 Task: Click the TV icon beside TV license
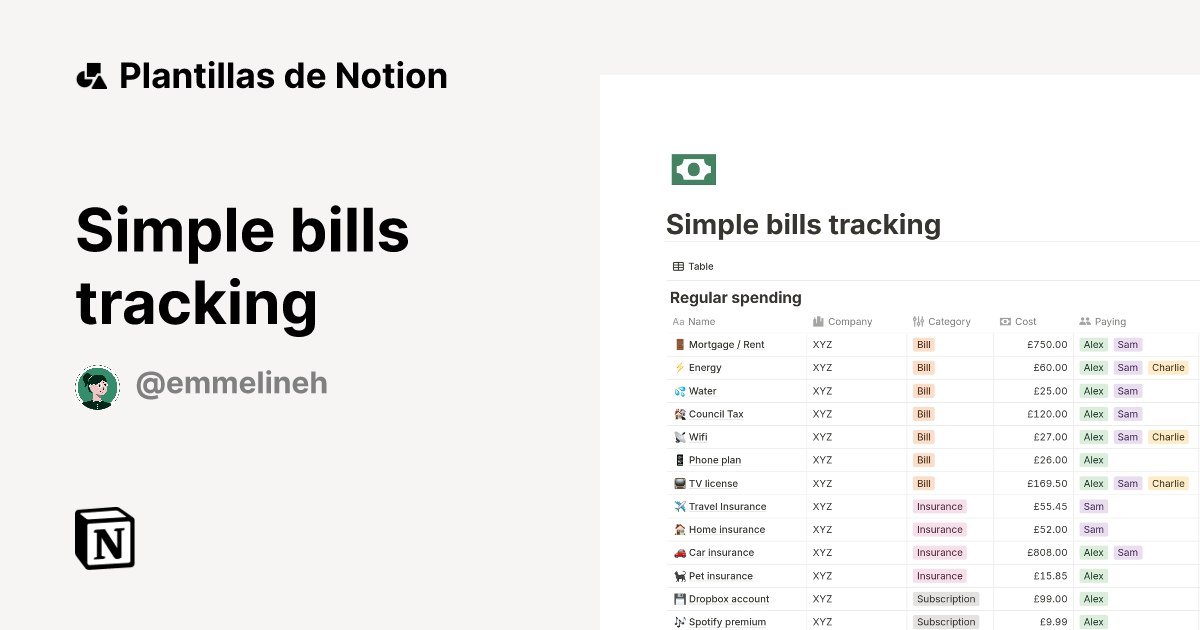678,483
